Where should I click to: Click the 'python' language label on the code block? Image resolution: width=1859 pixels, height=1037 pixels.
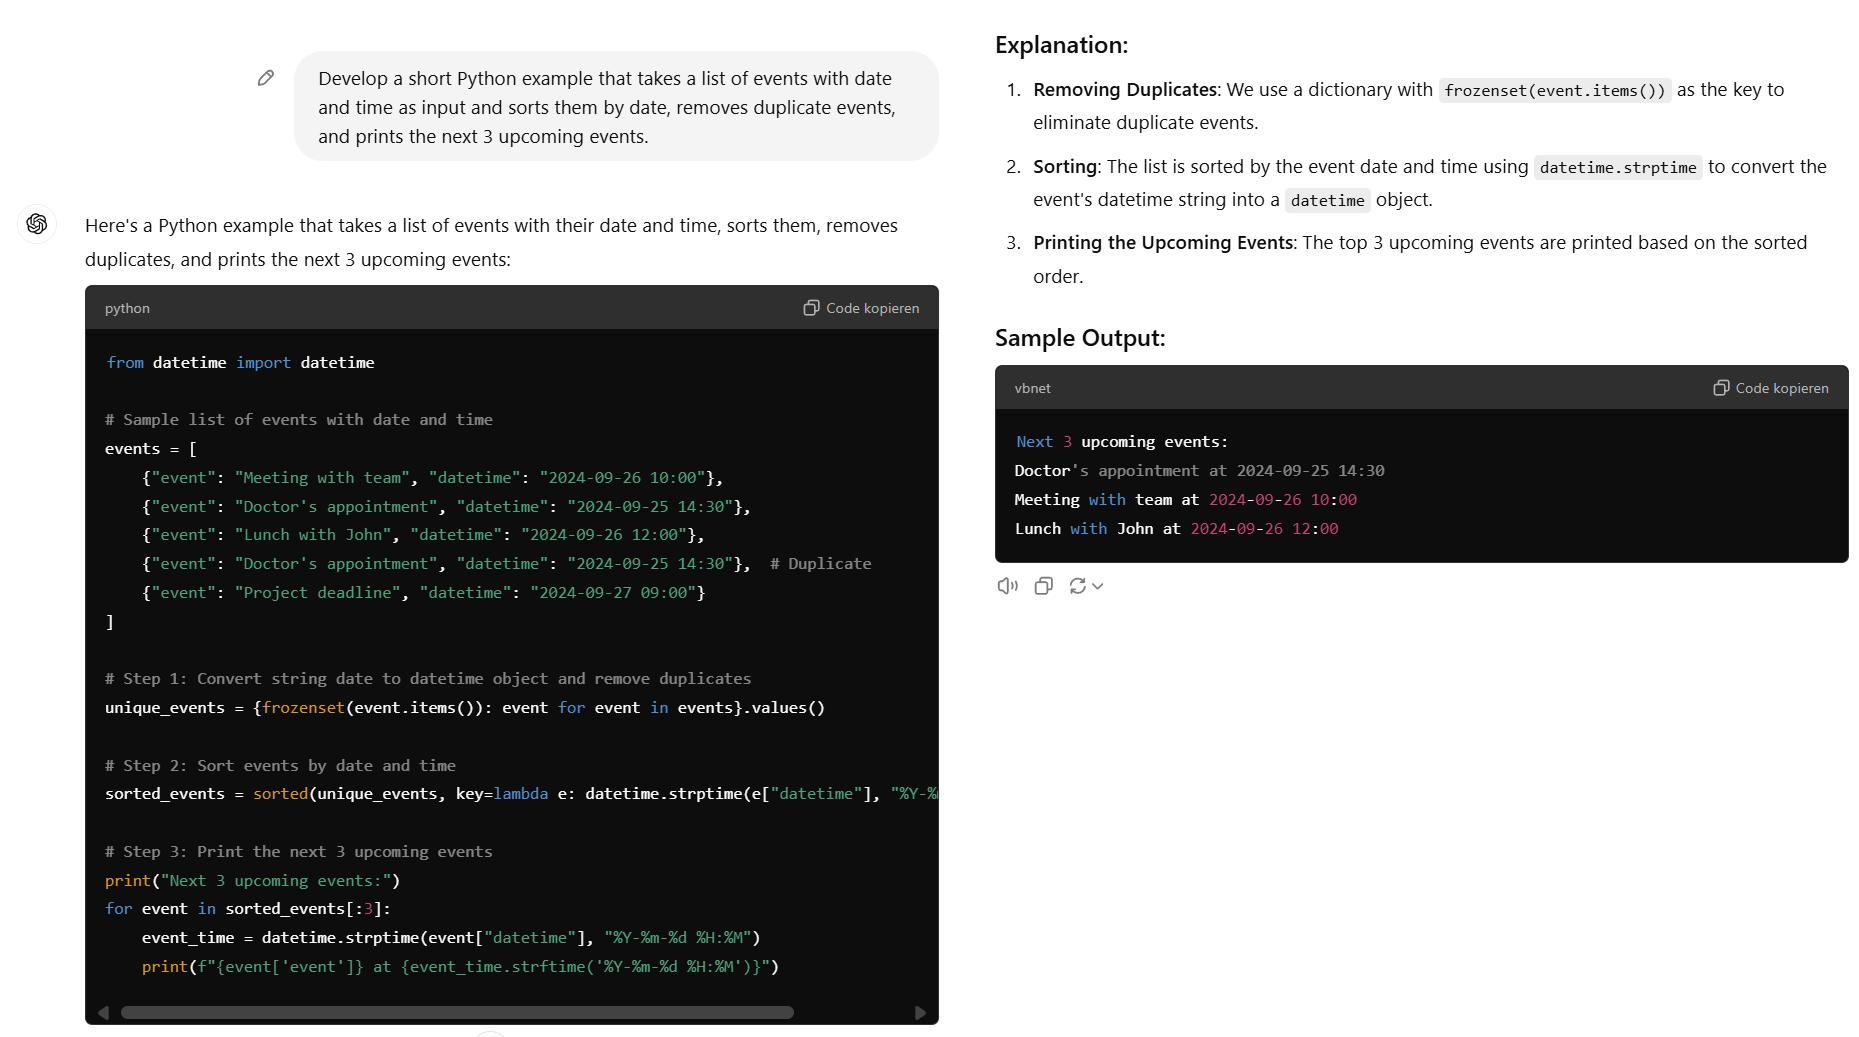click(x=127, y=308)
